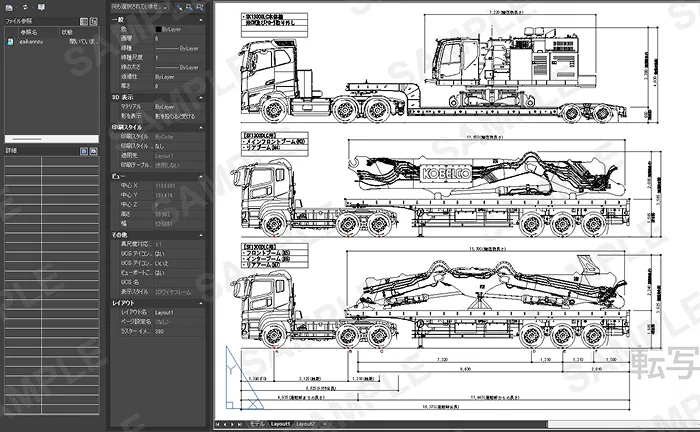
Task: Click the 中心 X value
Action: (179, 186)
